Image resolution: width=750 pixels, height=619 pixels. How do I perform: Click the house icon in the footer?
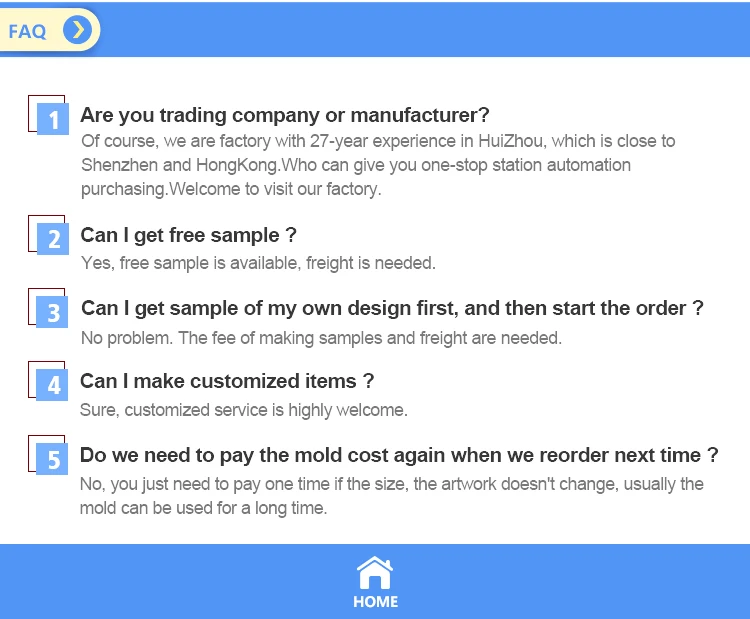[375, 573]
